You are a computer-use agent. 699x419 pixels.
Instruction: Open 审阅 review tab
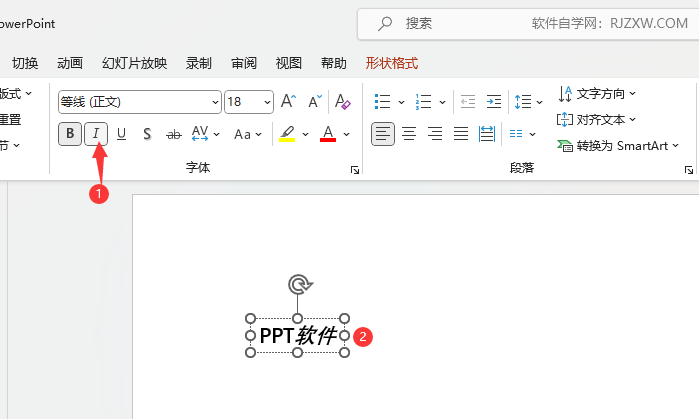(x=244, y=63)
